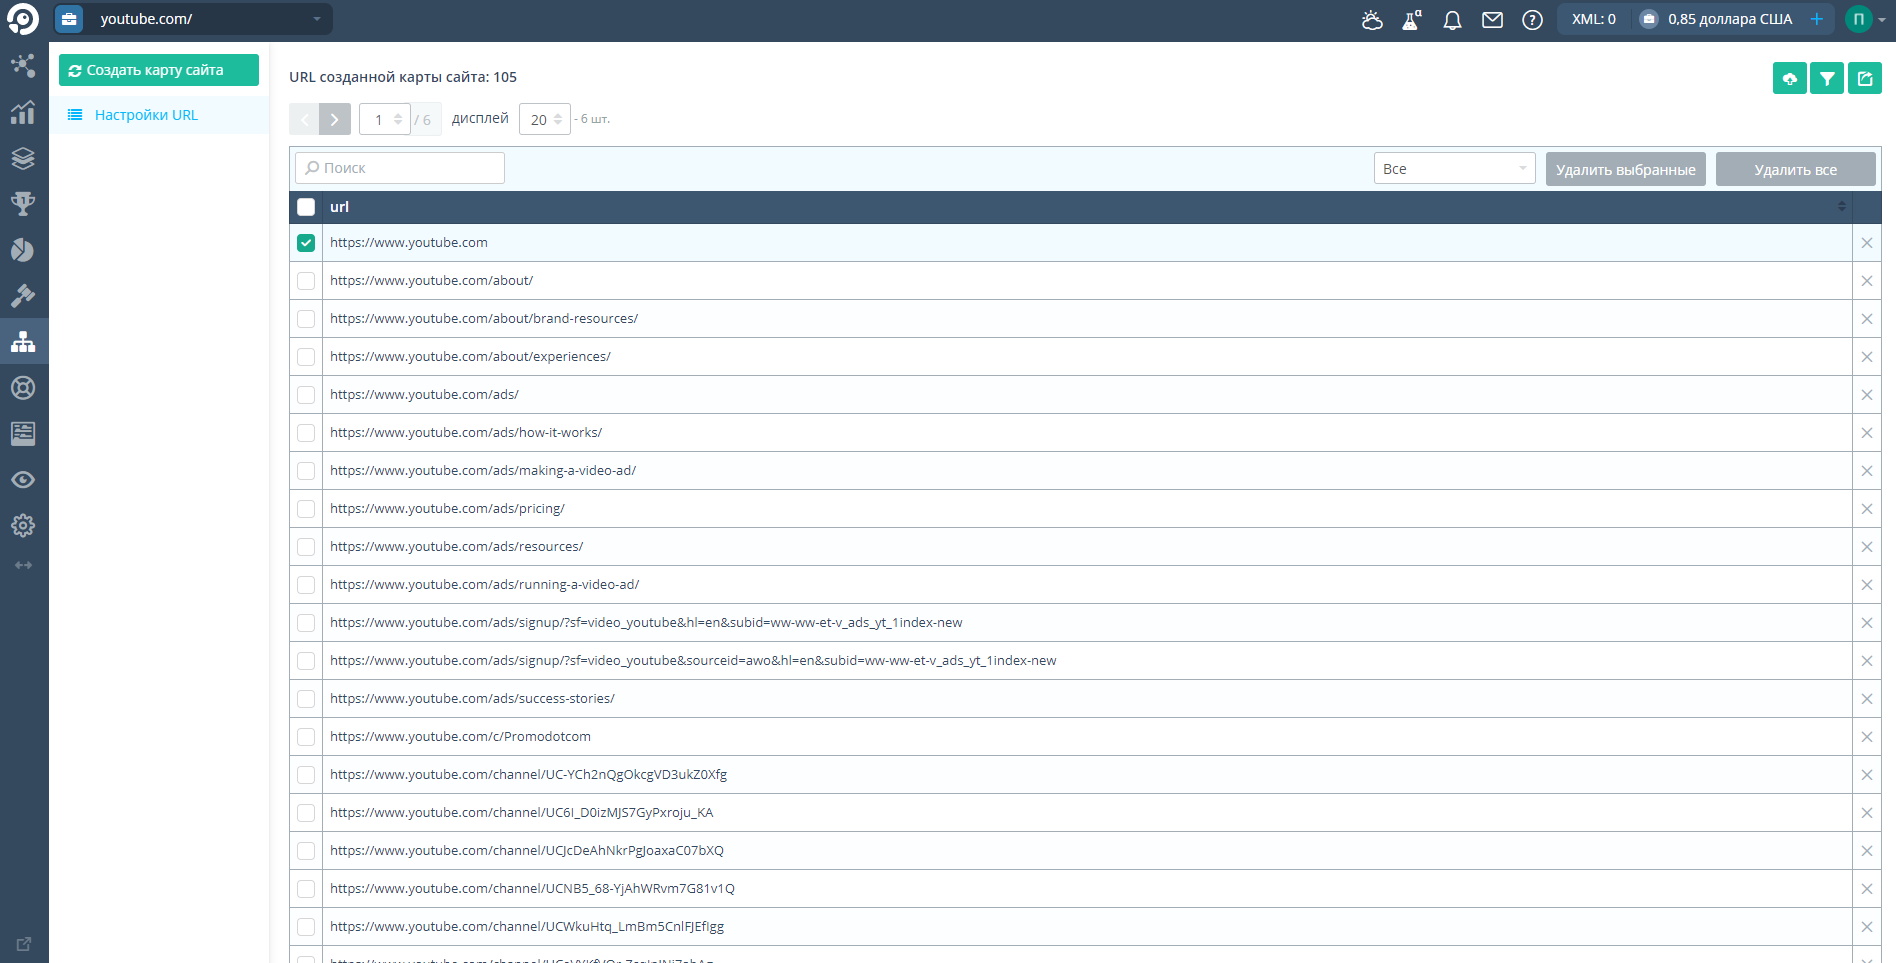Open the pie chart sidebar icon
Image resolution: width=1896 pixels, height=963 pixels.
[23, 250]
